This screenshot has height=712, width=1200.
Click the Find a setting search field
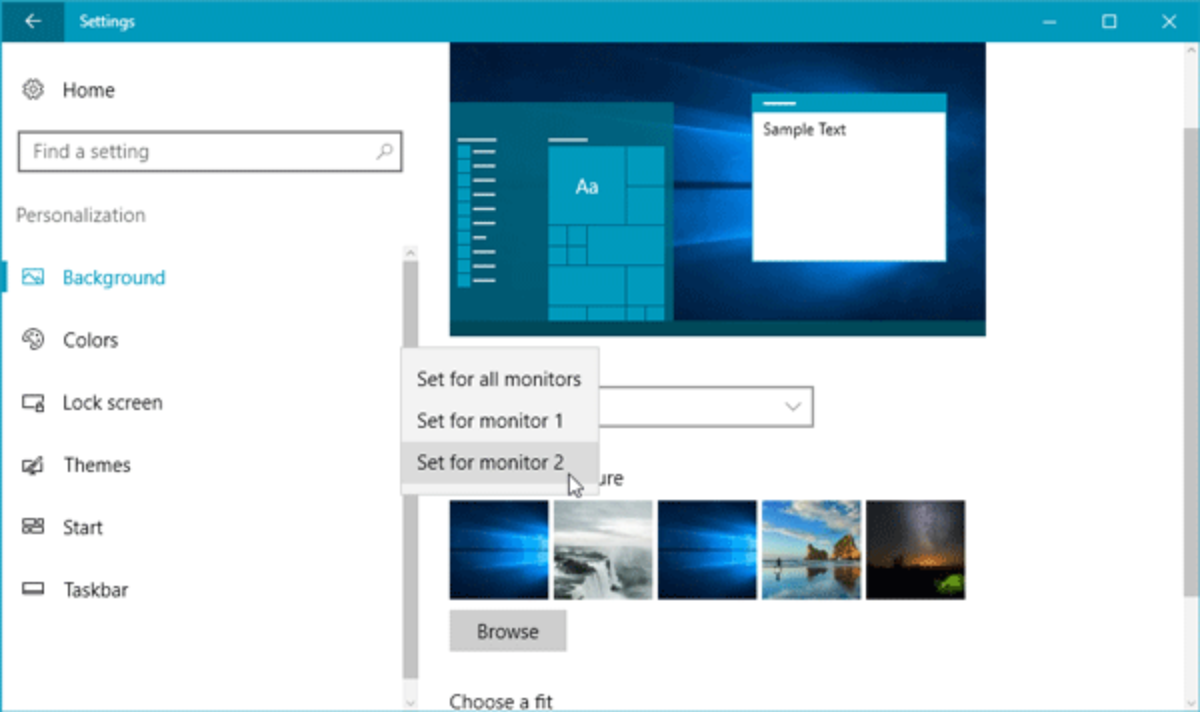click(210, 152)
